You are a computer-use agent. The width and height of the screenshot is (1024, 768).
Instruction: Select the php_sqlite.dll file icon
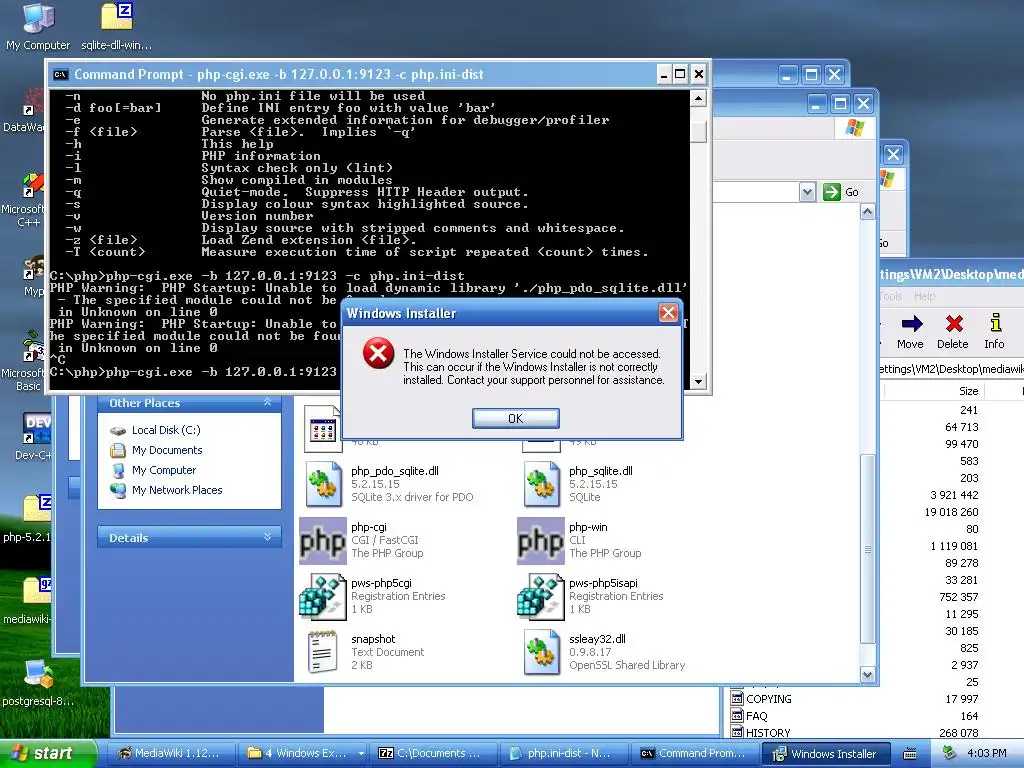(x=541, y=484)
